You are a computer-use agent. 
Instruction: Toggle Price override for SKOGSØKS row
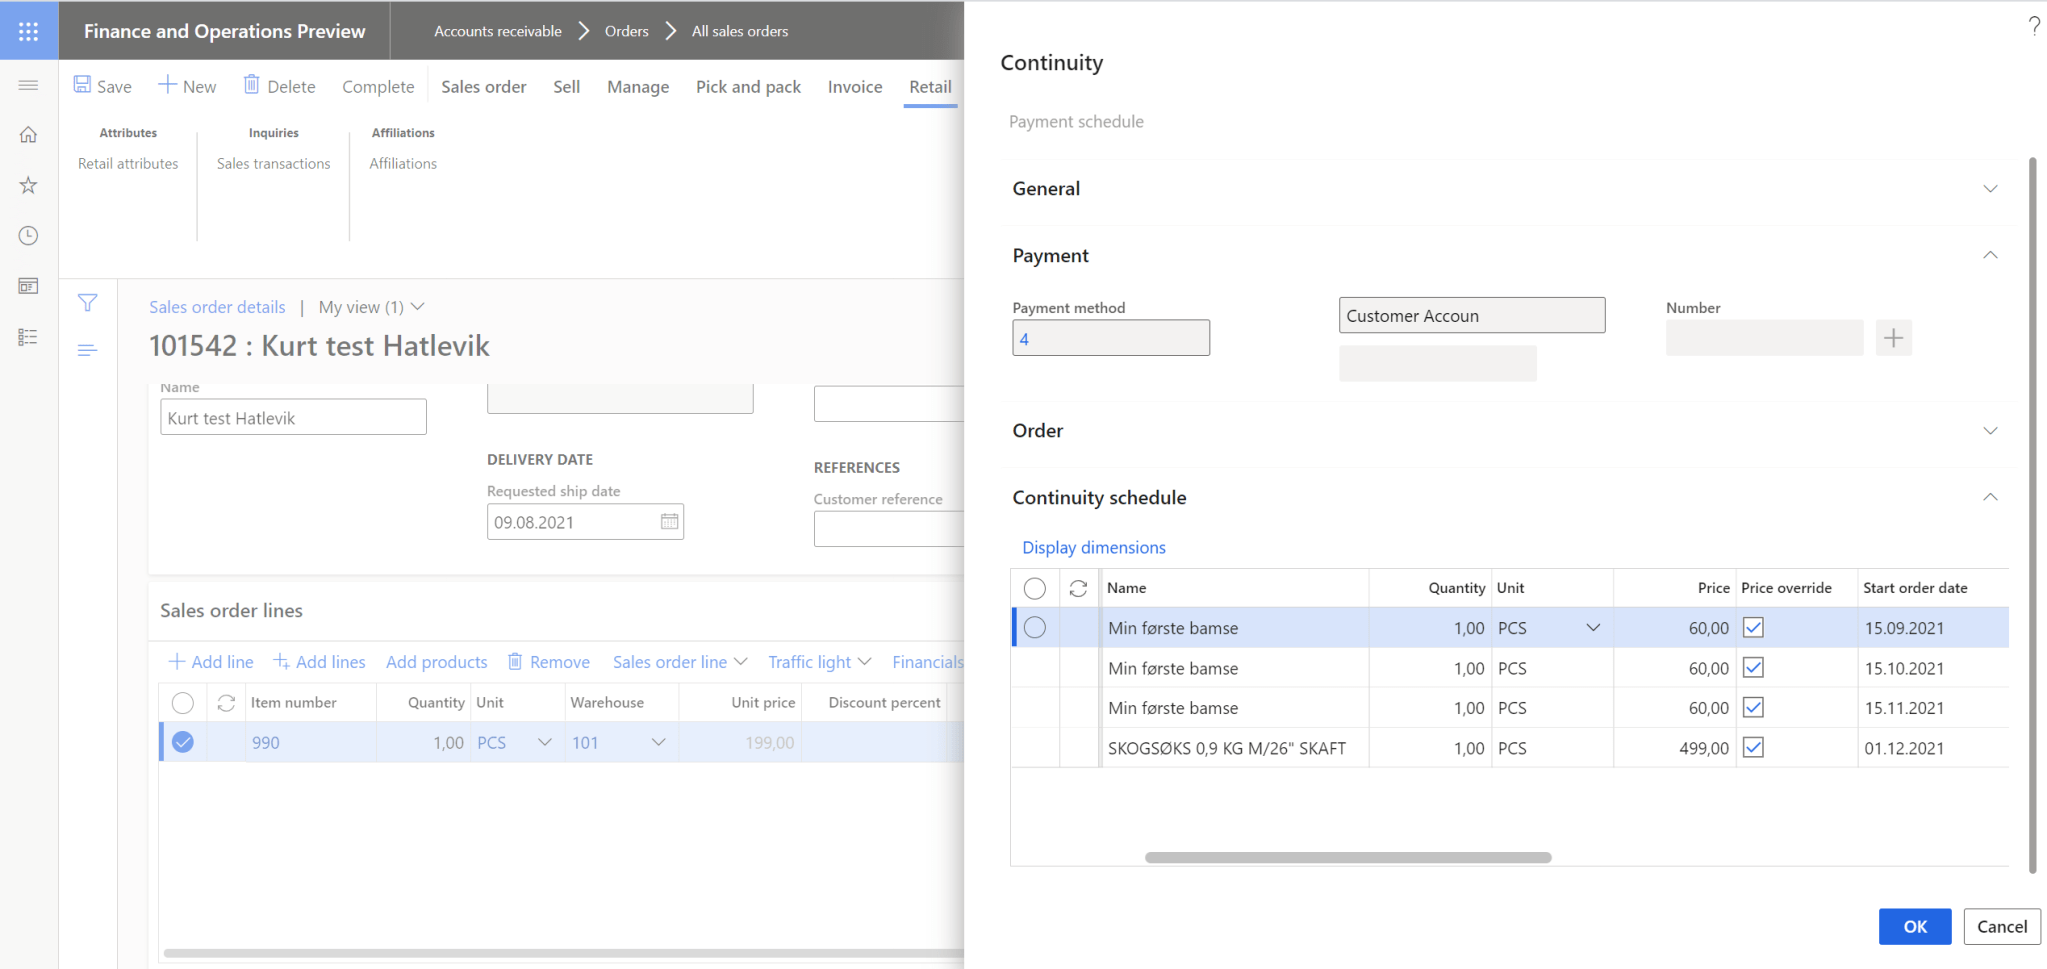(x=1753, y=748)
